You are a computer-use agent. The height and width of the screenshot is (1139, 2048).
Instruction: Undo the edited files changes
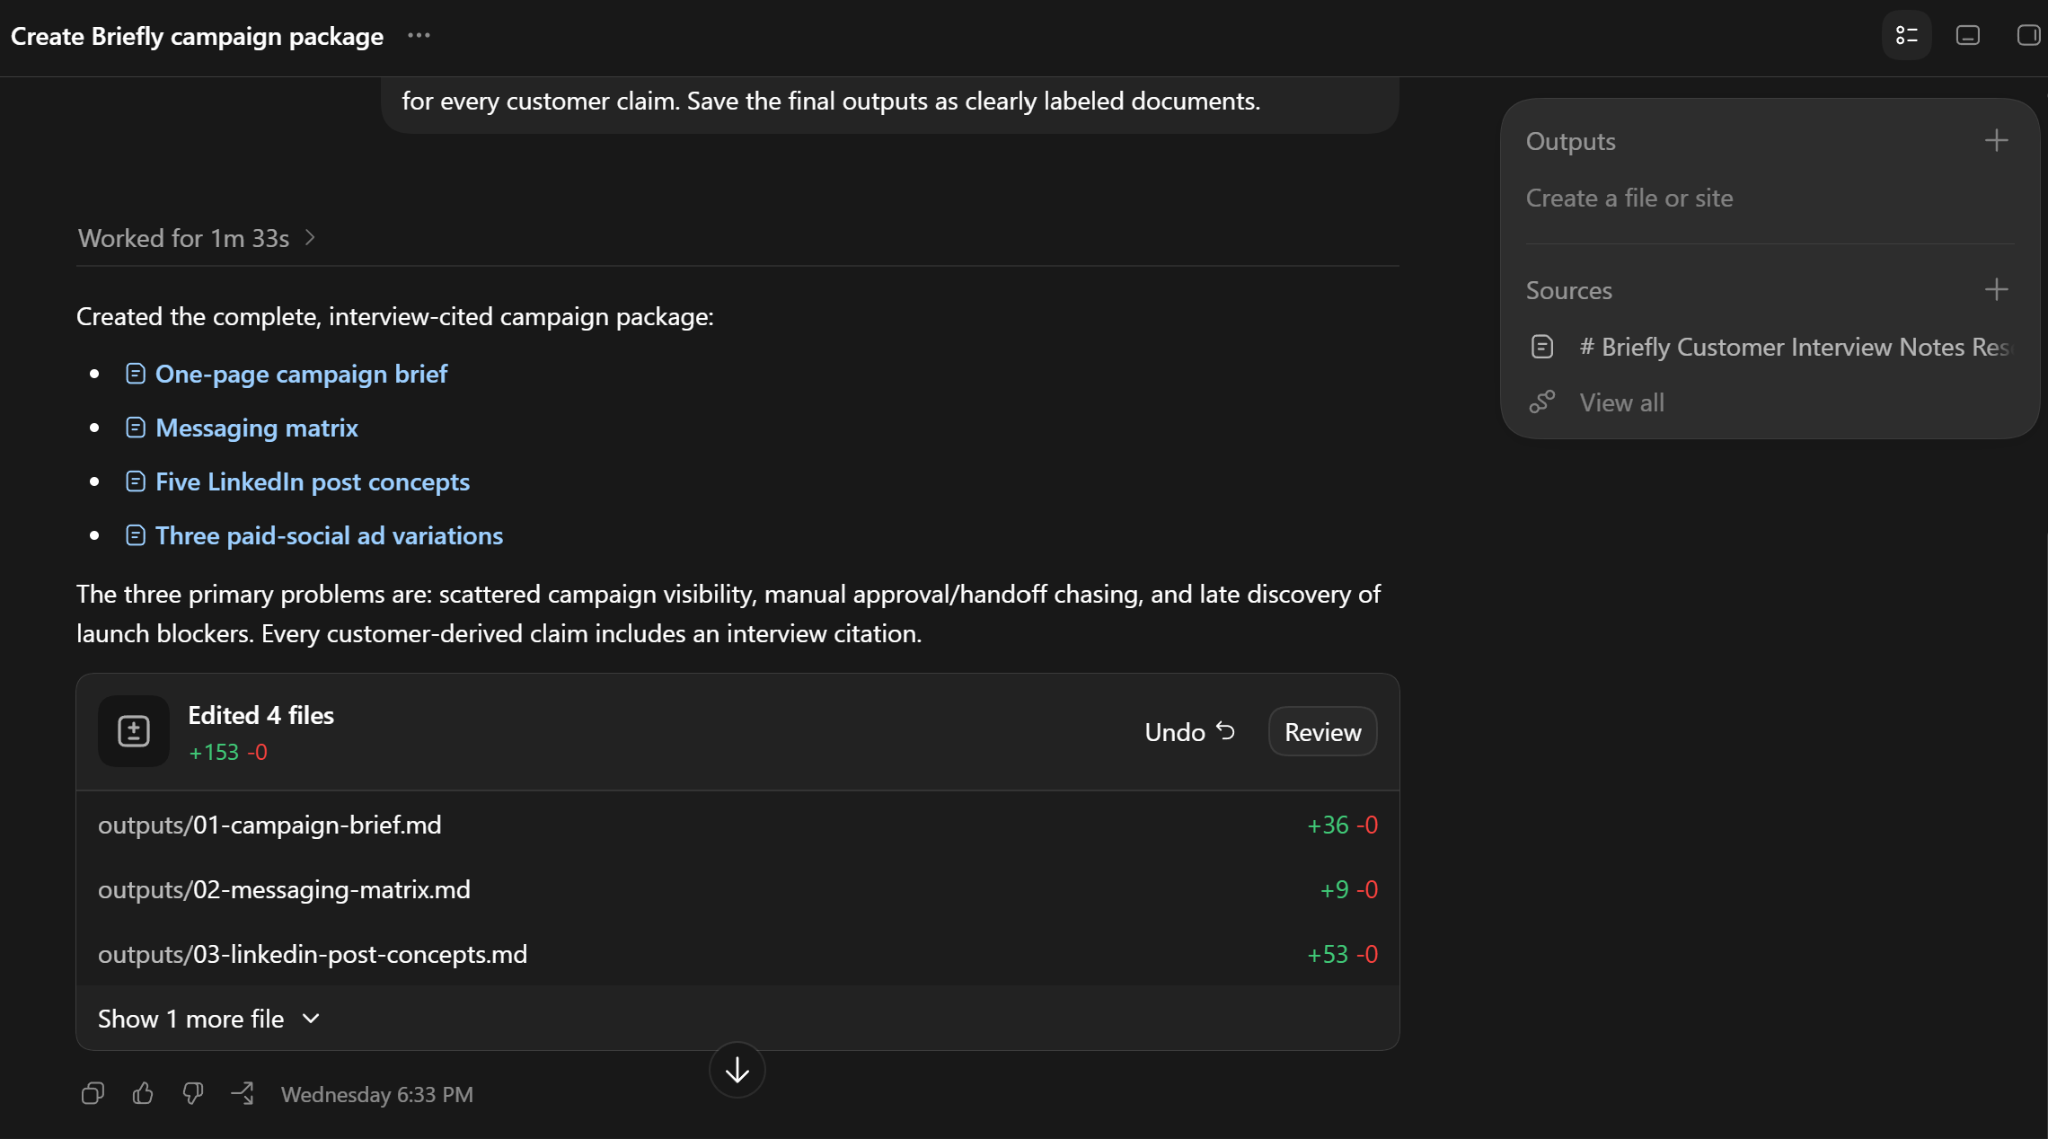coord(1190,732)
